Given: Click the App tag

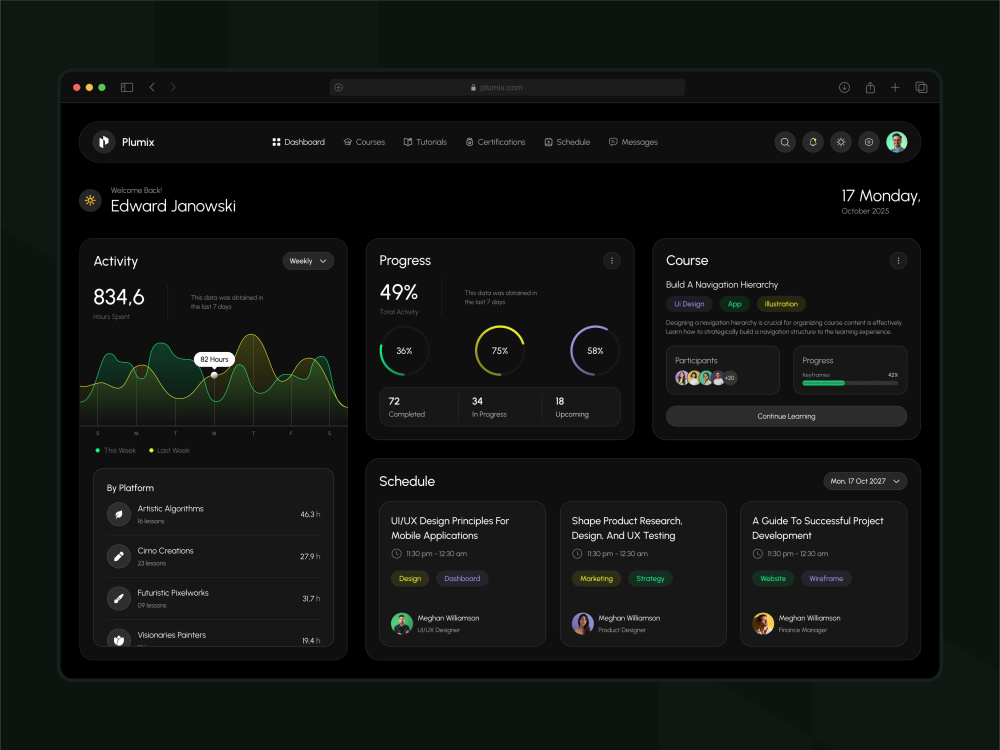Looking at the screenshot, I should 735,304.
